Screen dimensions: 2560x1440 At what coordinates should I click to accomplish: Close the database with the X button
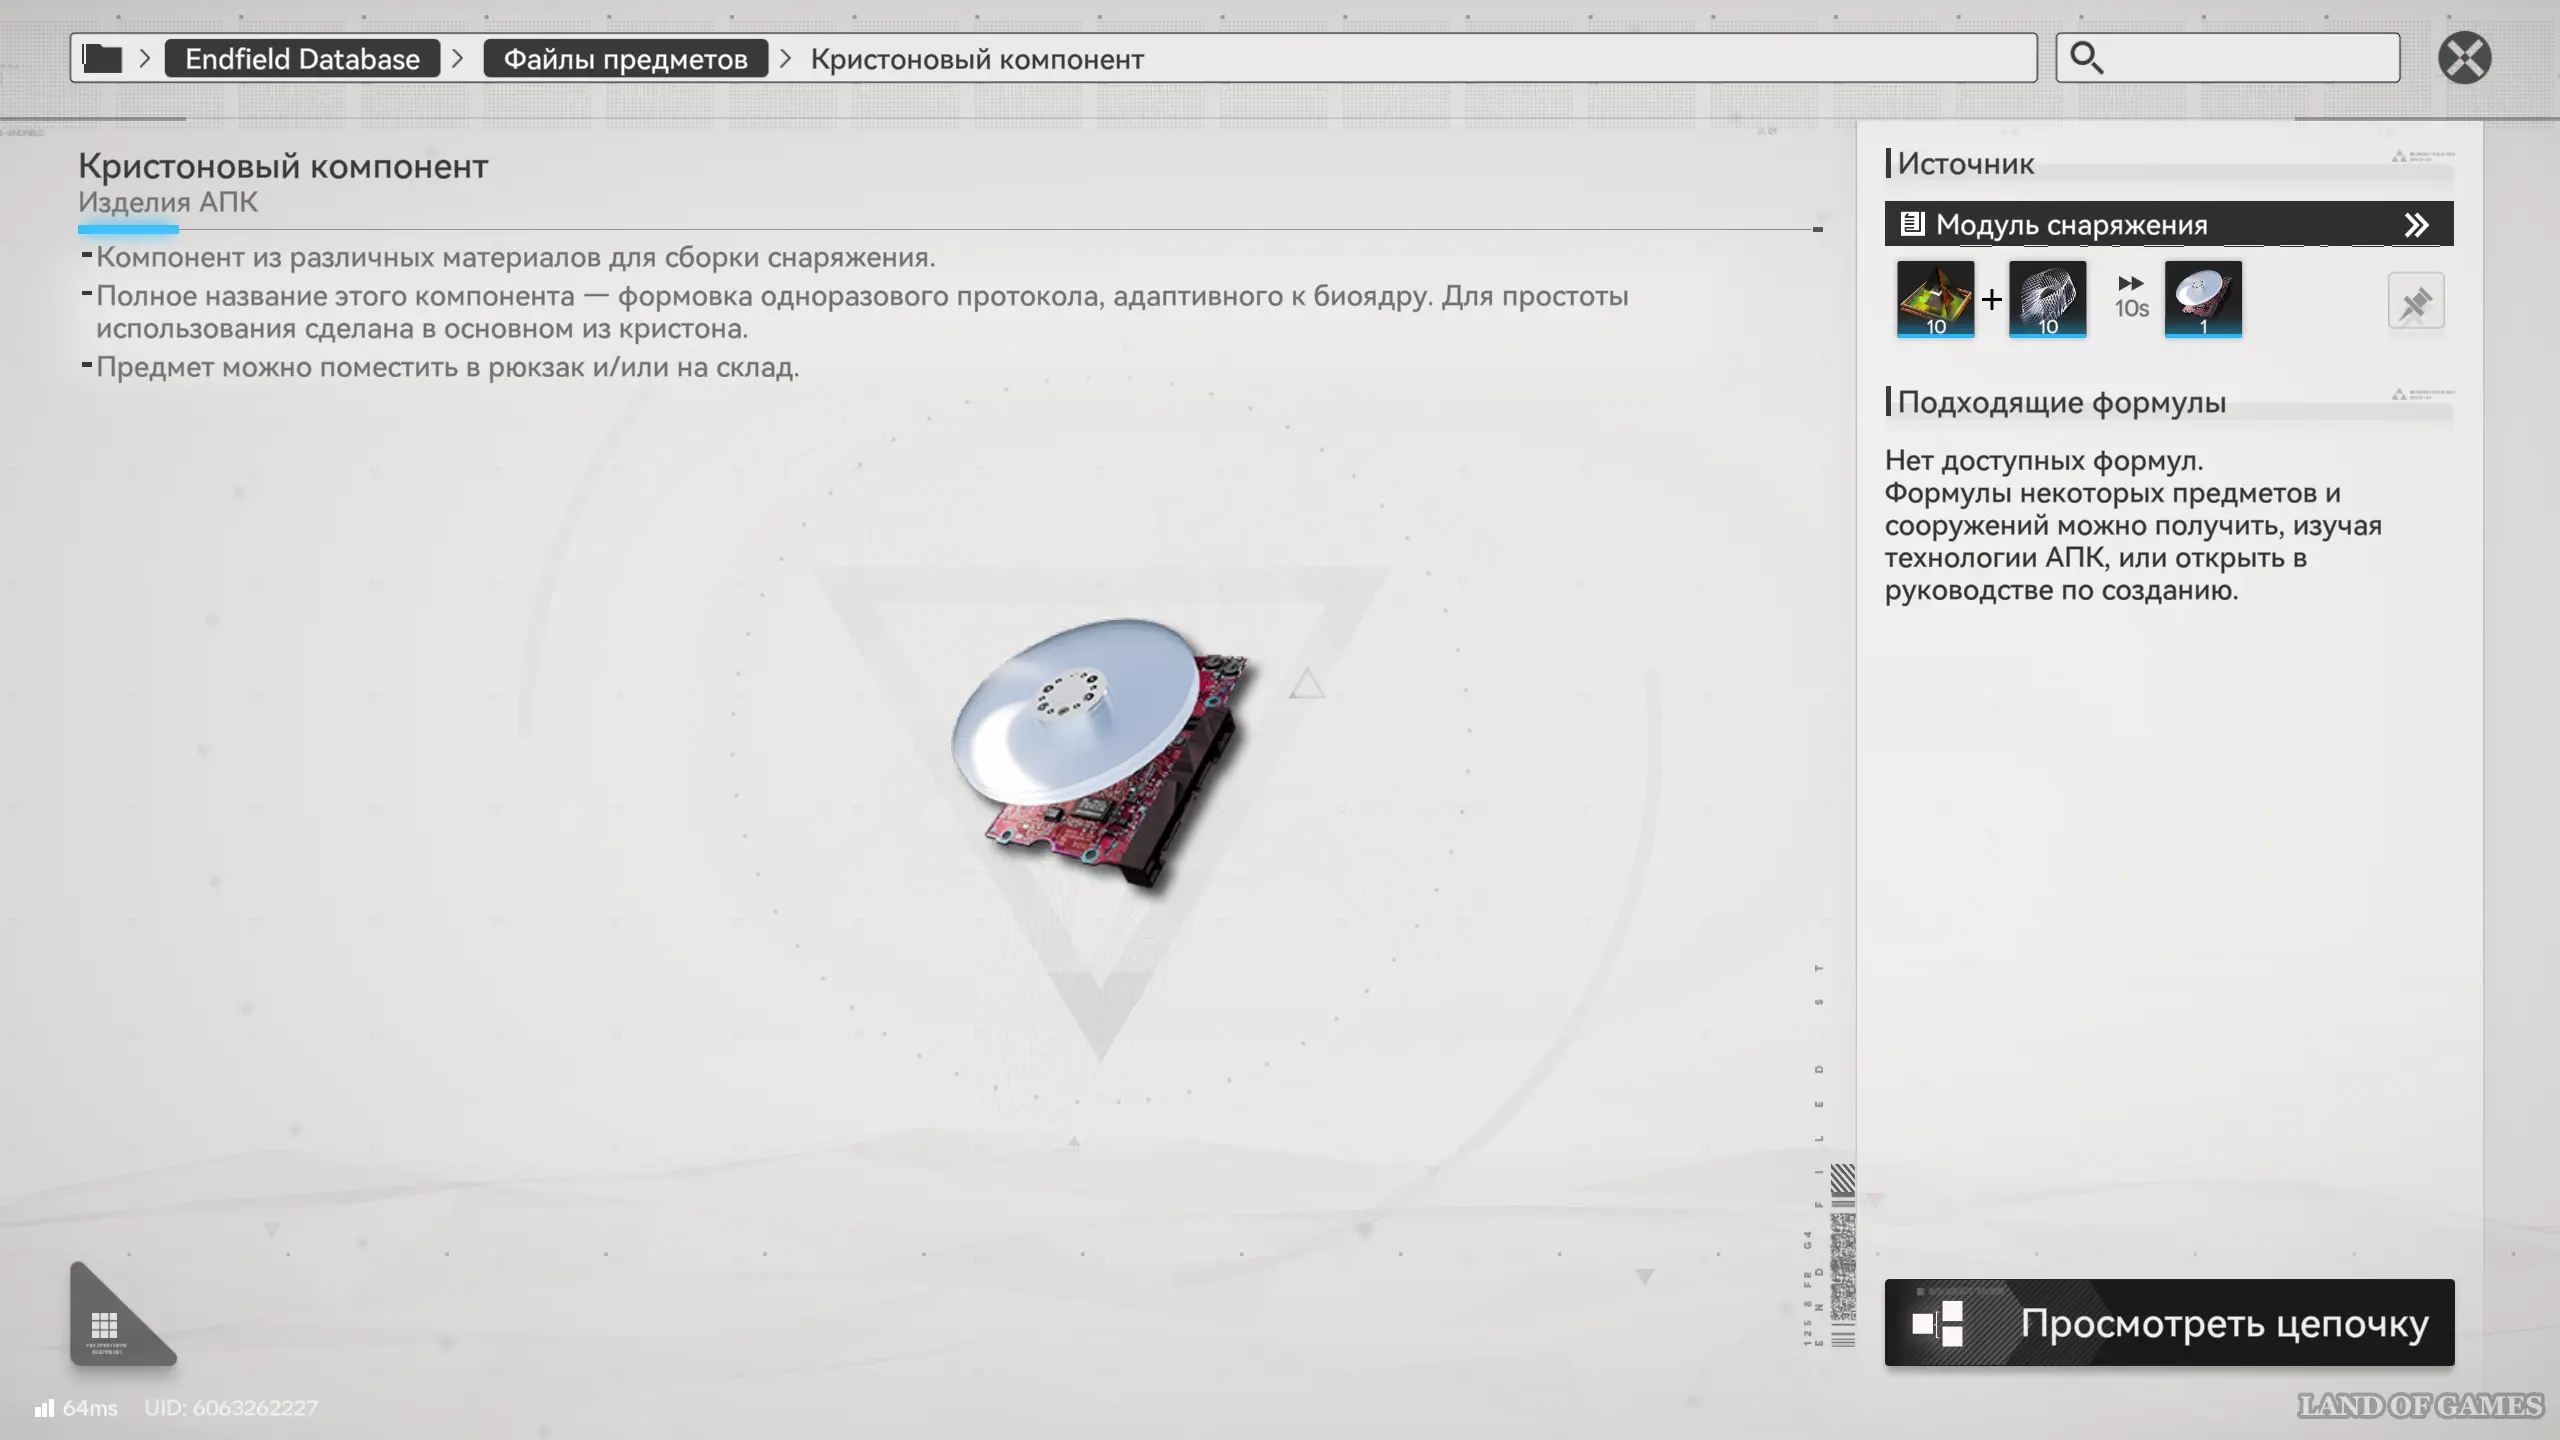(2464, 58)
